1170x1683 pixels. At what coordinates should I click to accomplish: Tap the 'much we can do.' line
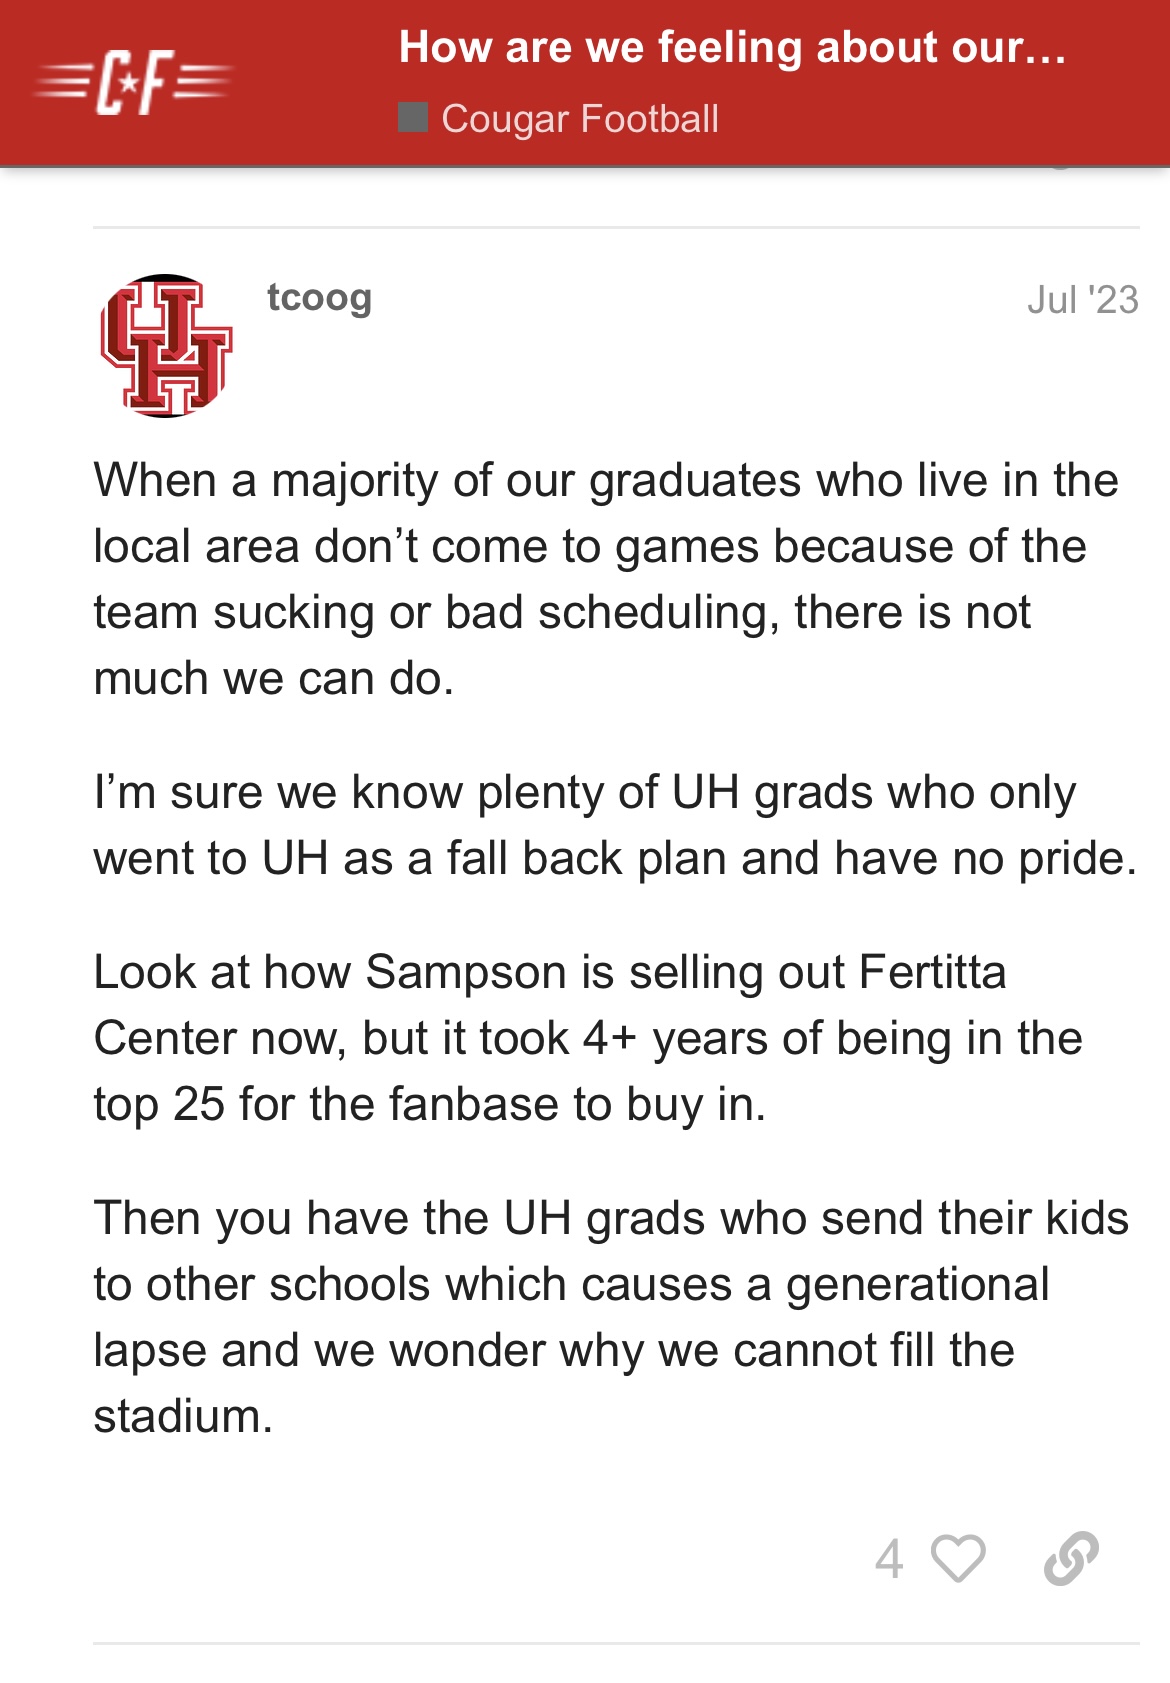pyautogui.click(x=274, y=678)
